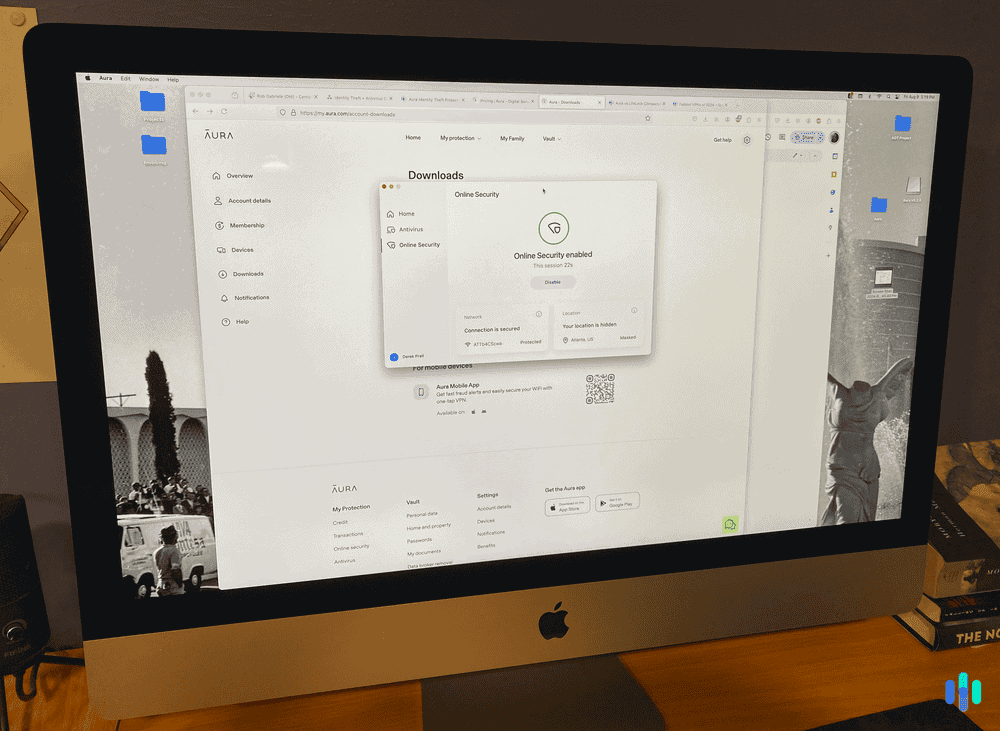Open the Window menu in the menu bar

coord(148,79)
